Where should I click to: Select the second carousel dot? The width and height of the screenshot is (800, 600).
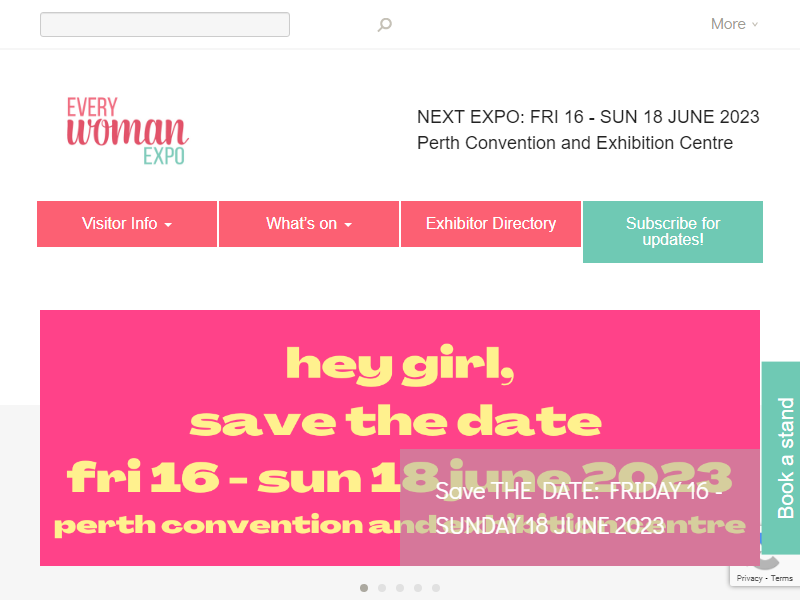382,588
